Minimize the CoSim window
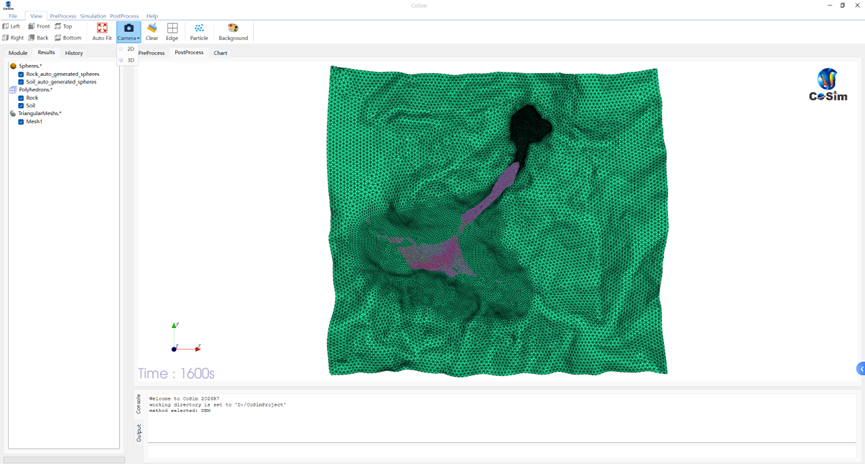 pos(830,6)
